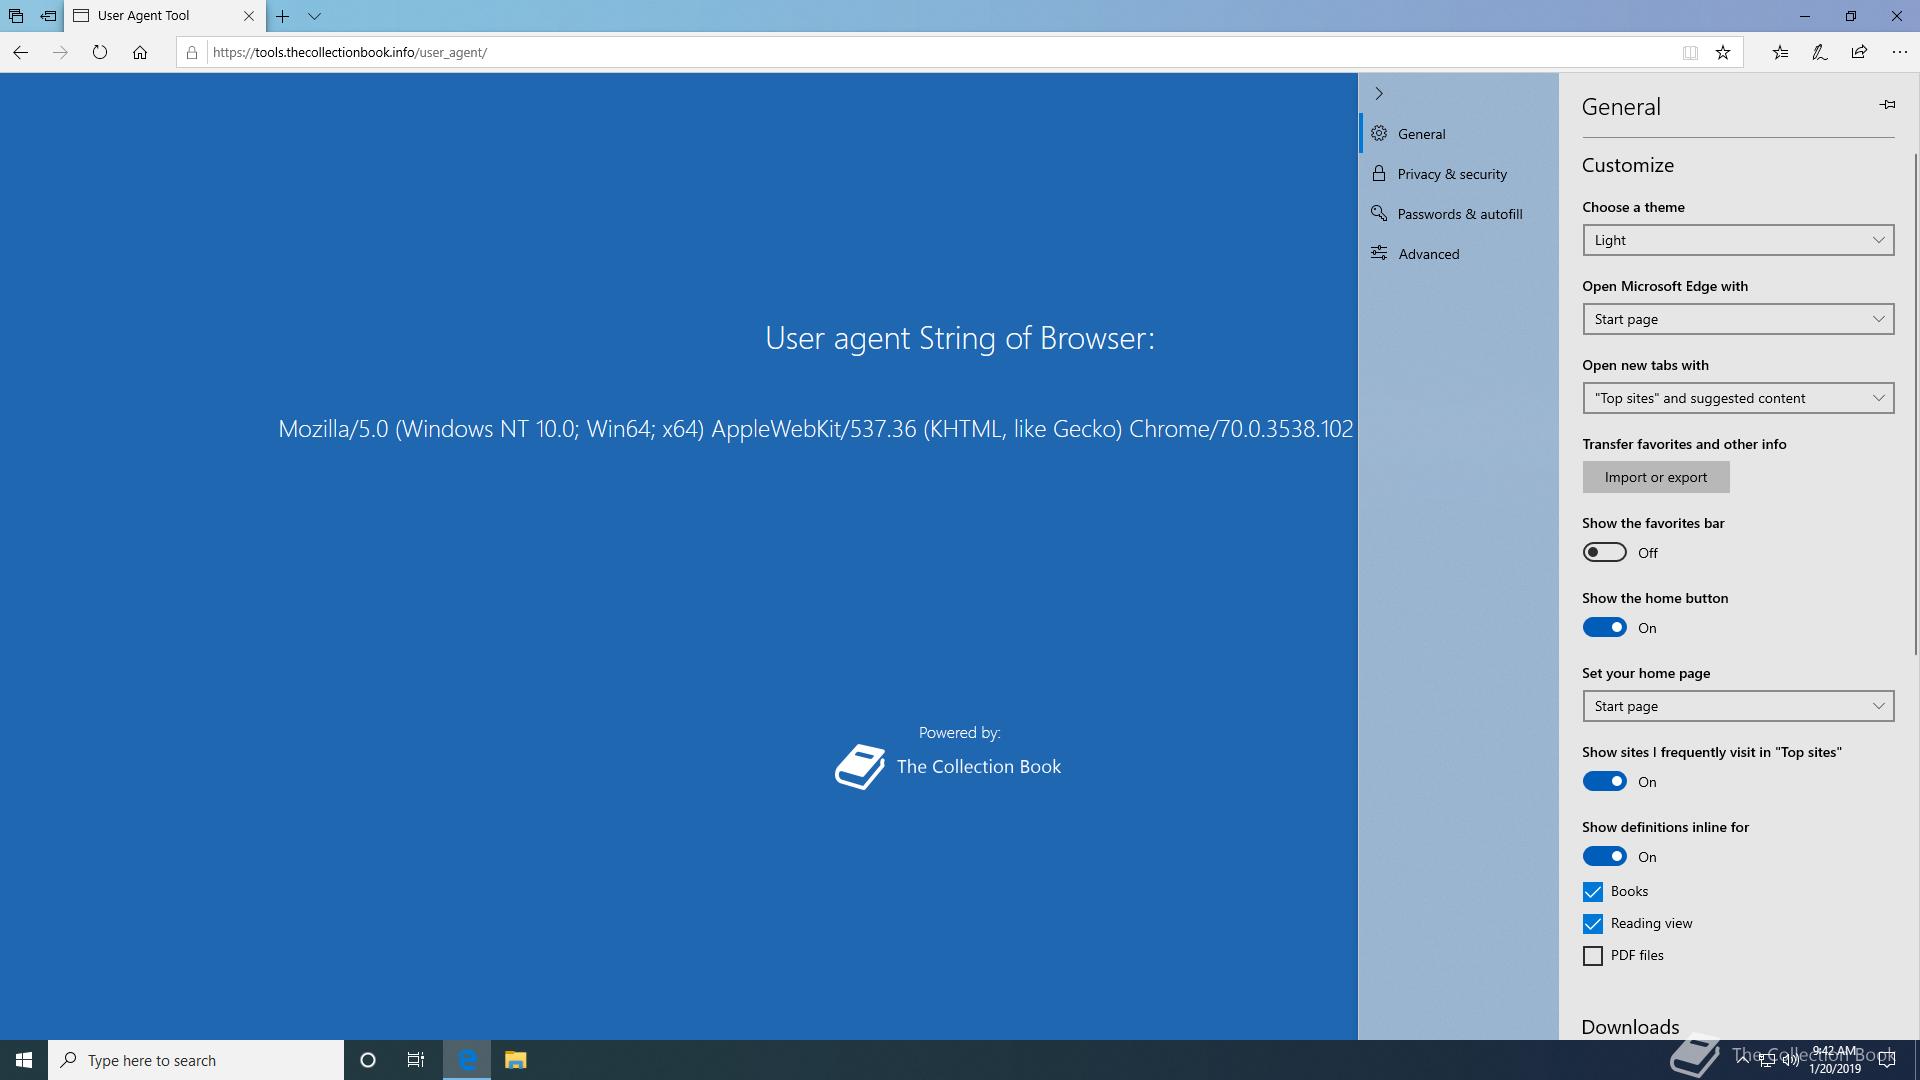This screenshot has width=1920, height=1080.
Task: Click the taskbar search box
Action: coord(196,1060)
